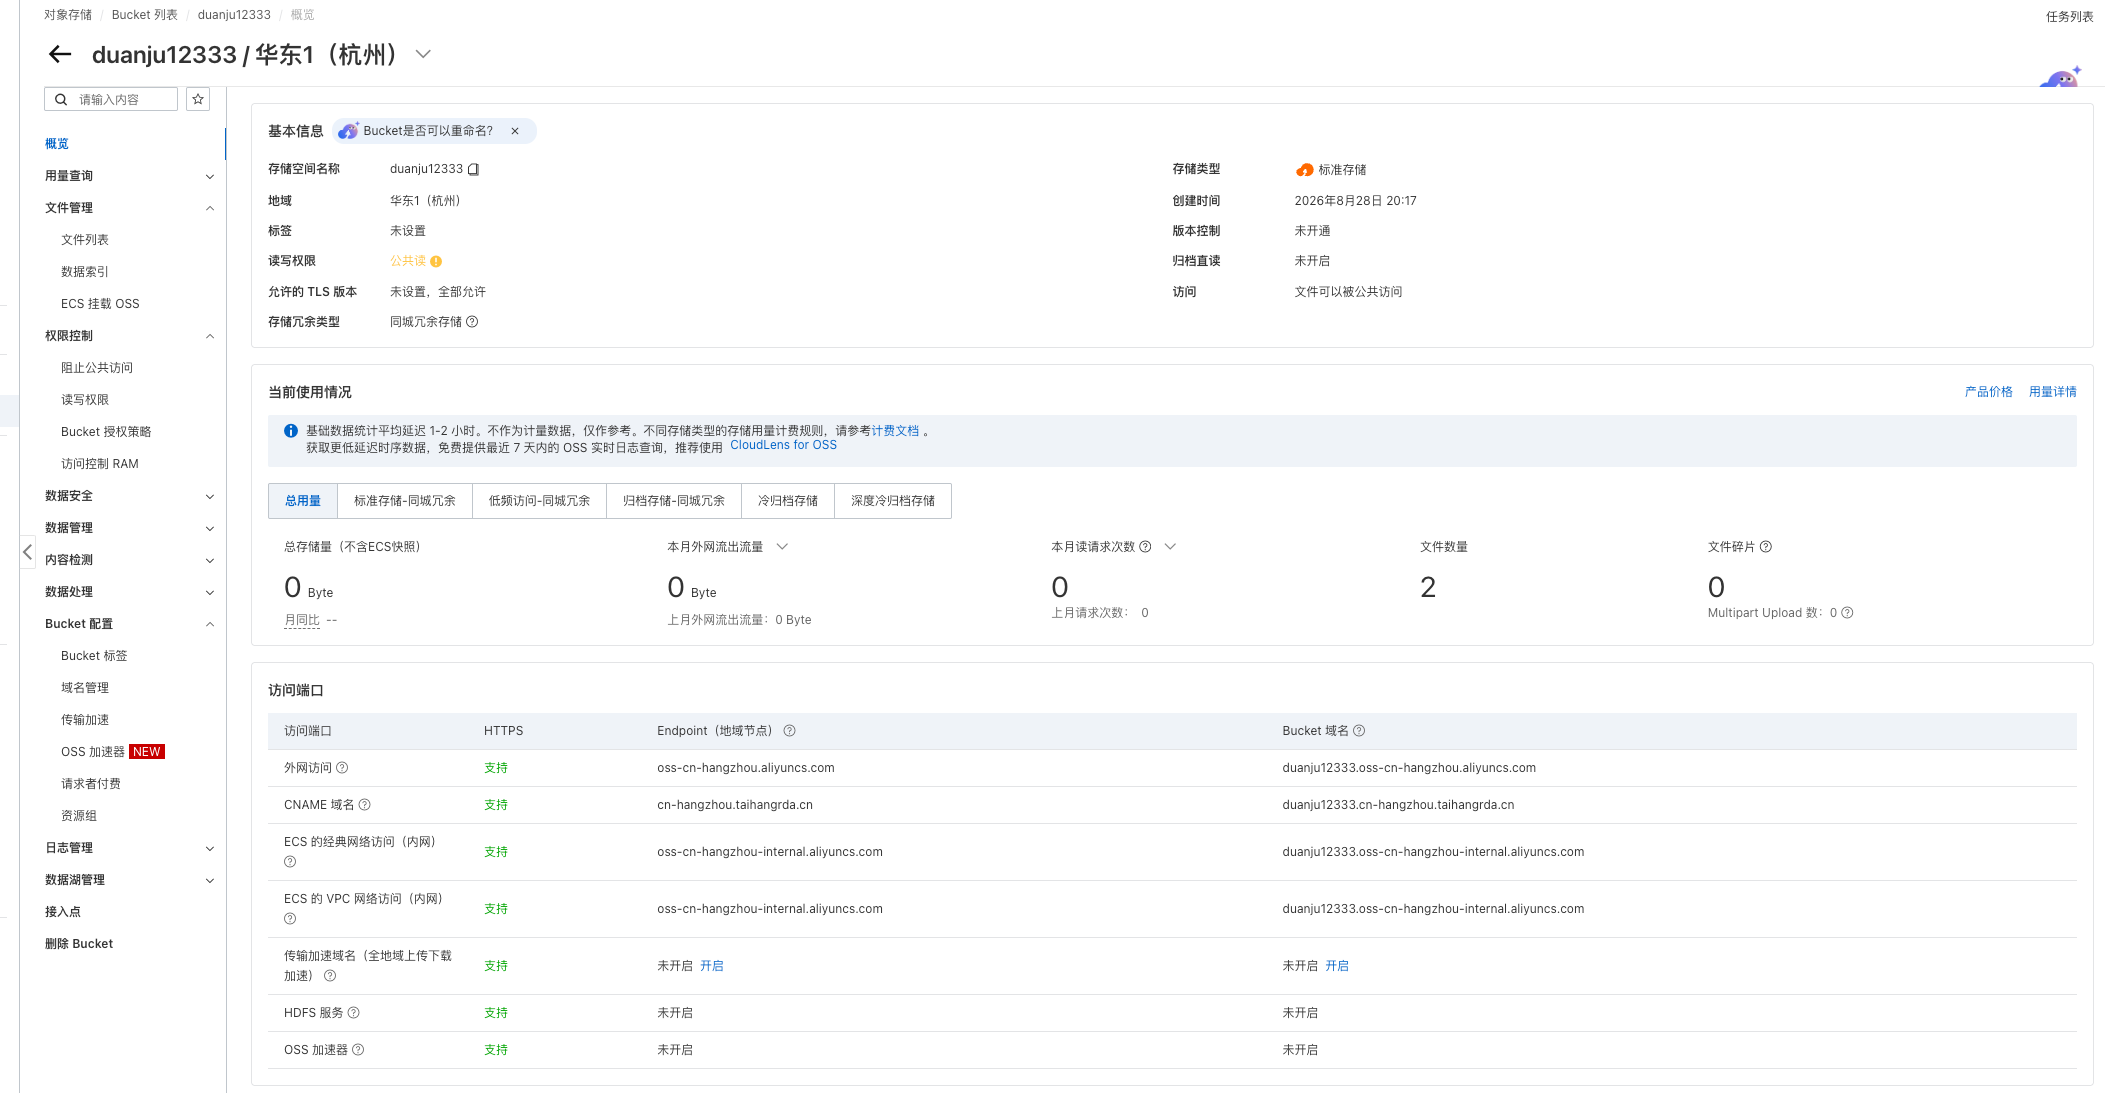Click Bucket 列表 in the breadcrumb
This screenshot has height=1093, width=2105.
(x=145, y=15)
